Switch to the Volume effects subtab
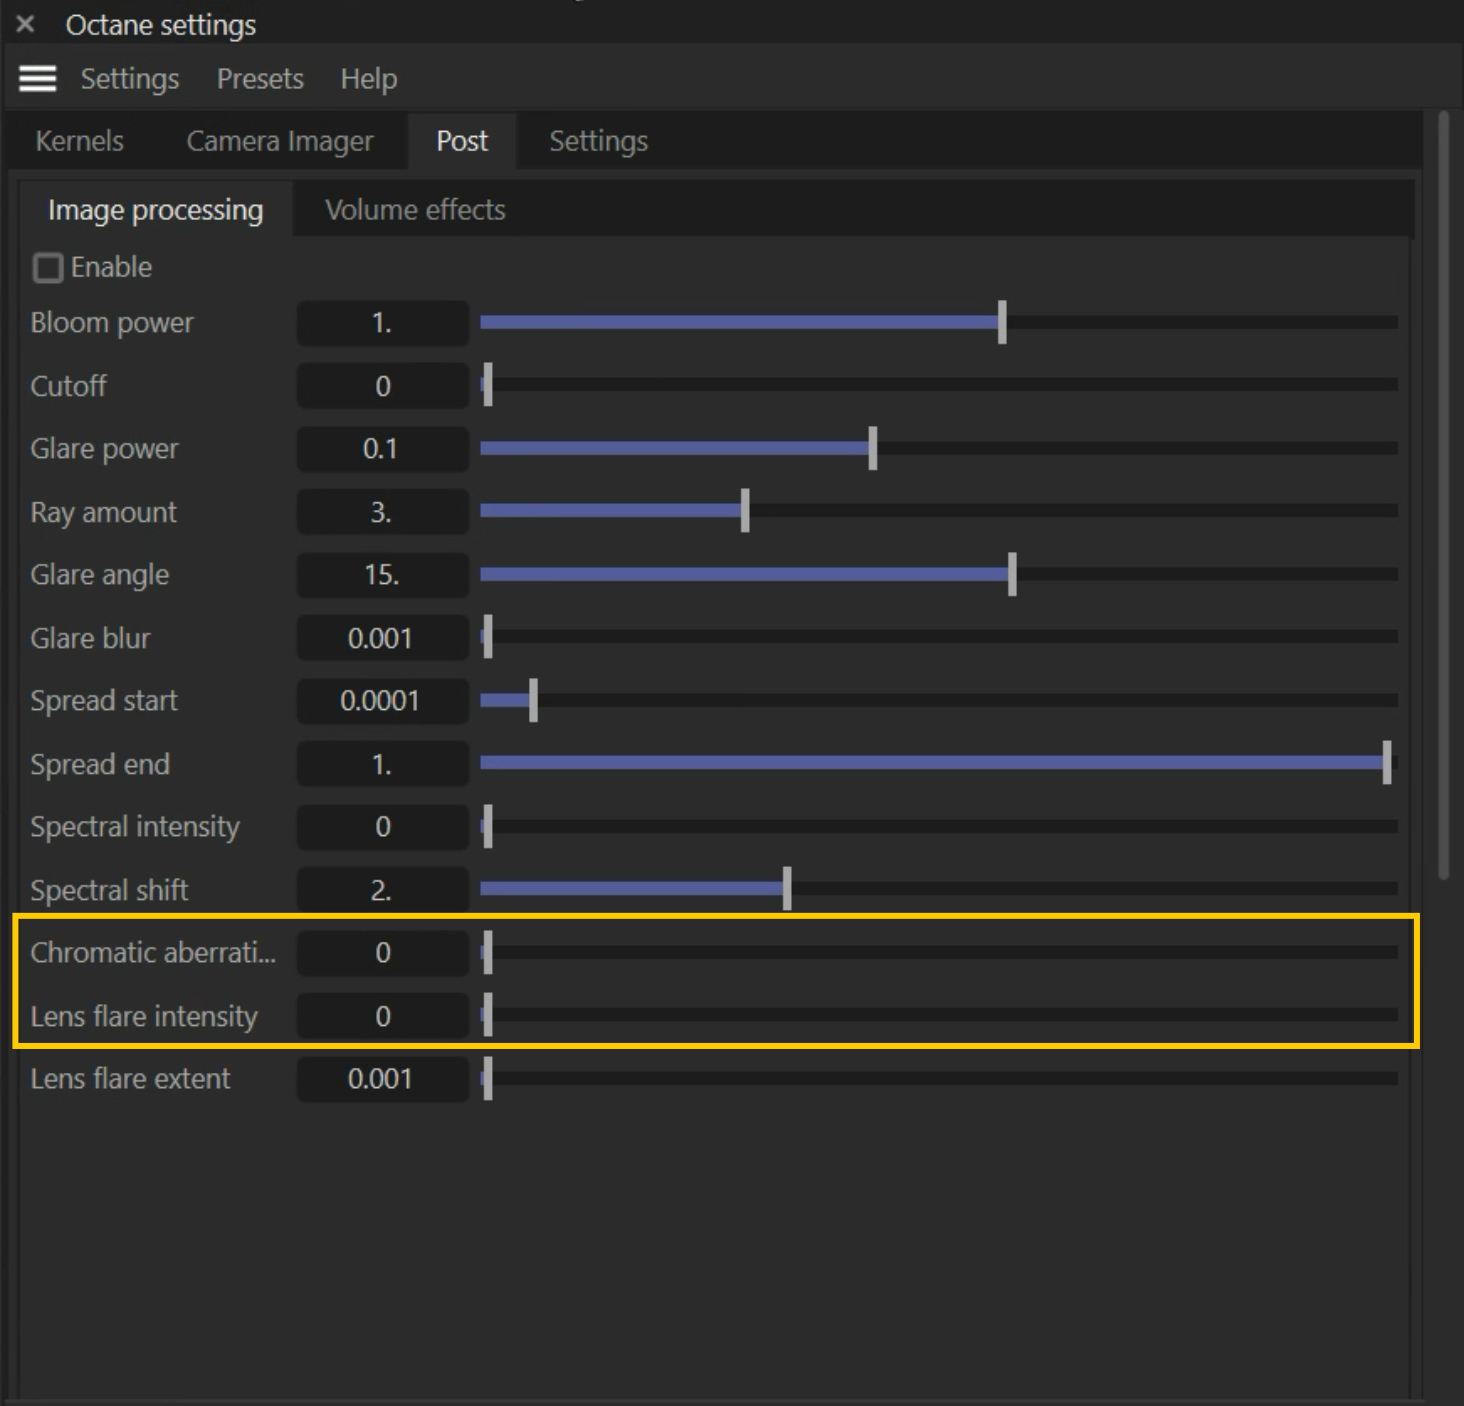This screenshot has height=1406, width=1464. pyautogui.click(x=415, y=210)
